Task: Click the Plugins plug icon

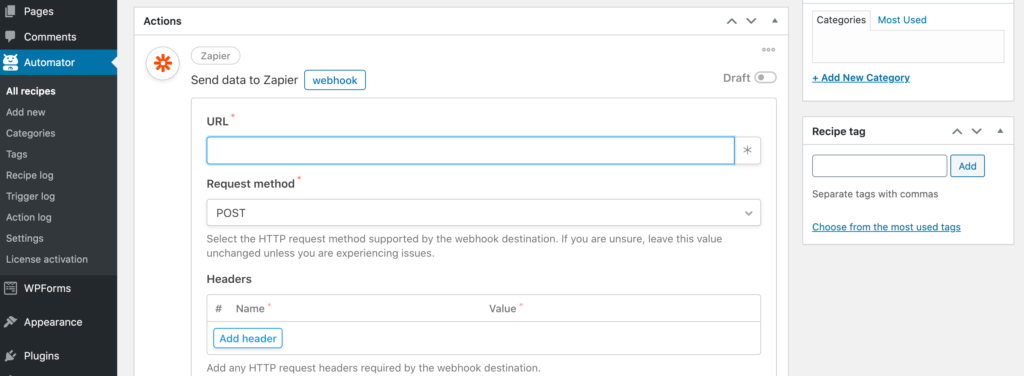Action: pyautogui.click(x=10, y=356)
